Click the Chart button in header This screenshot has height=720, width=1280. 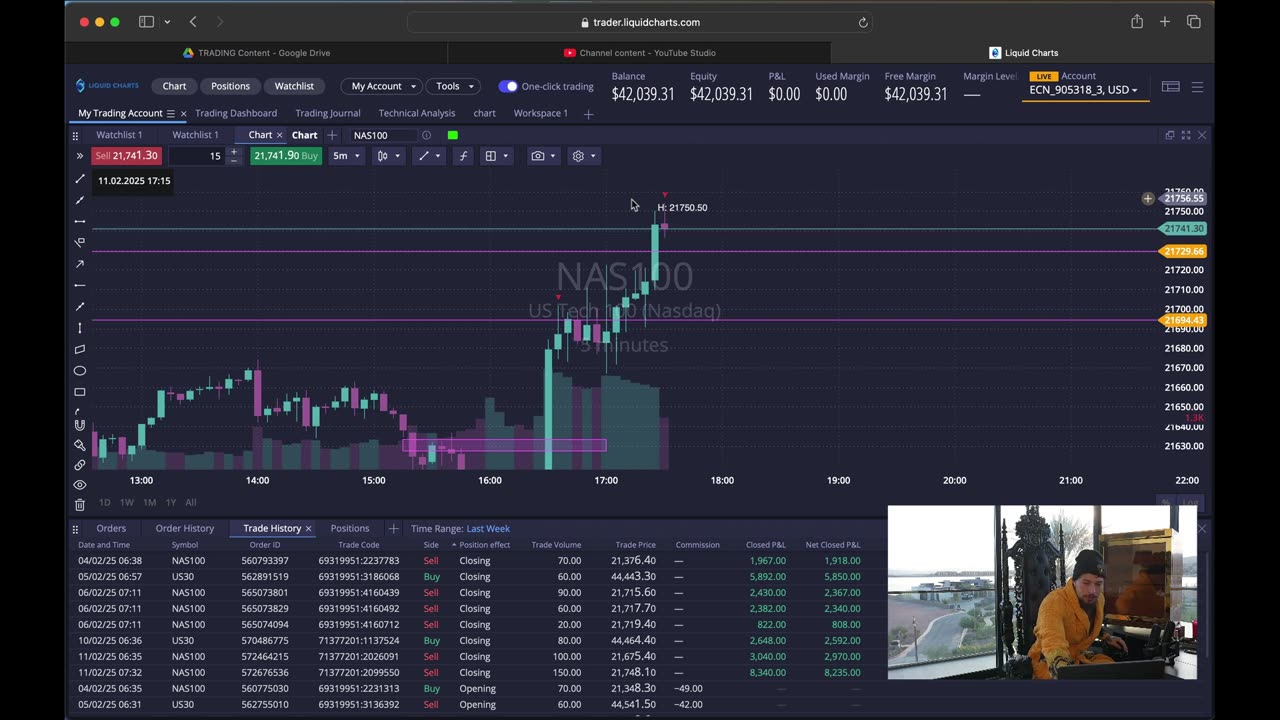(174, 86)
